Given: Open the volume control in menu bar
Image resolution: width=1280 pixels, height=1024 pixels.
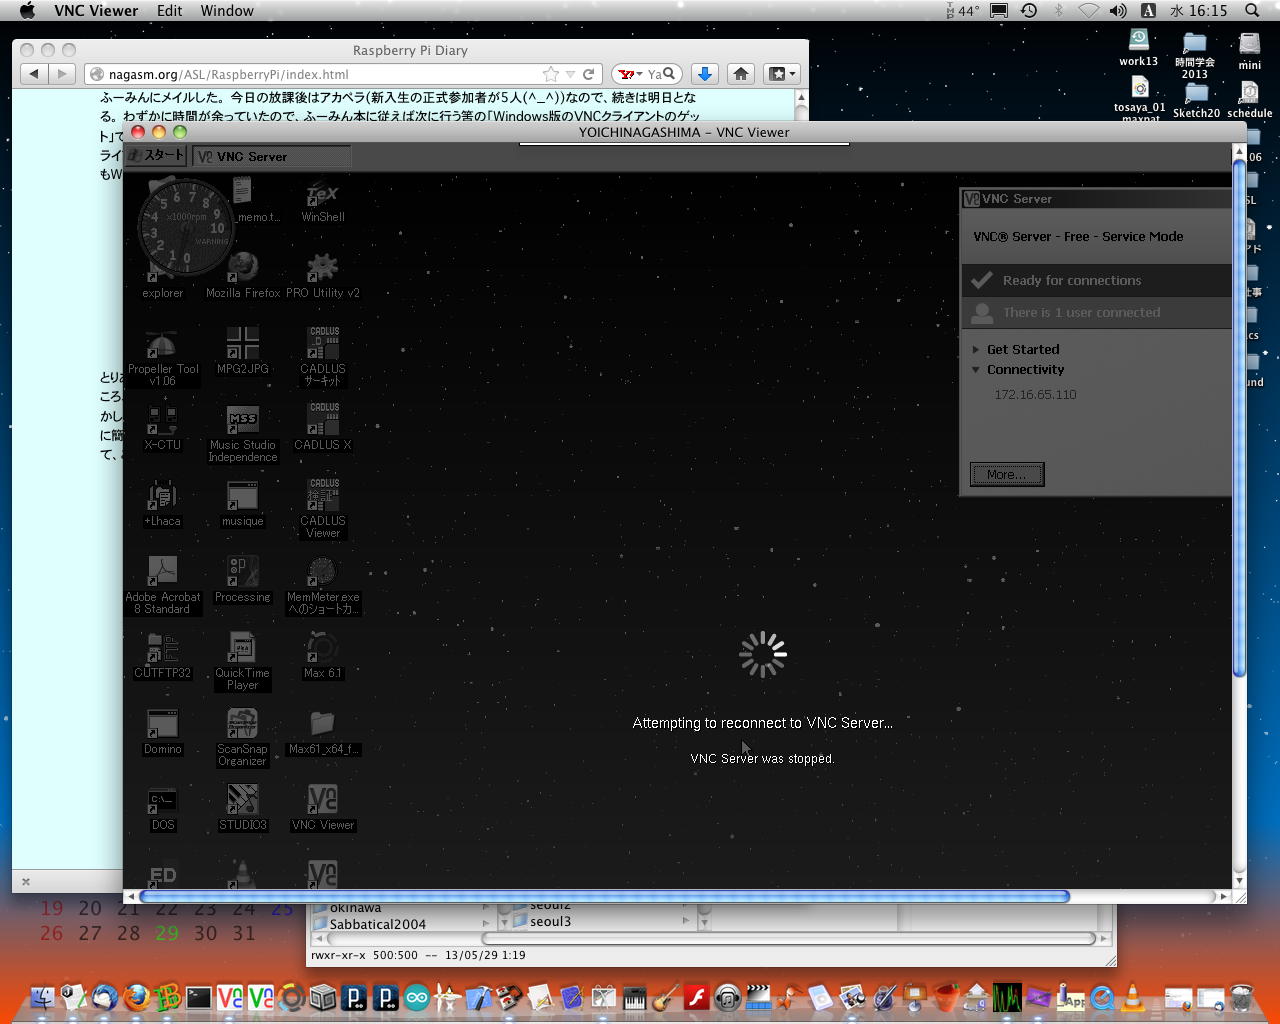Looking at the screenshot, I should [1118, 11].
